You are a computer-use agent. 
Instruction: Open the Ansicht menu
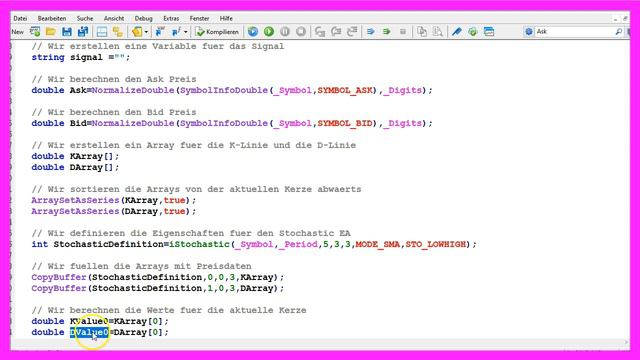pyautogui.click(x=114, y=18)
